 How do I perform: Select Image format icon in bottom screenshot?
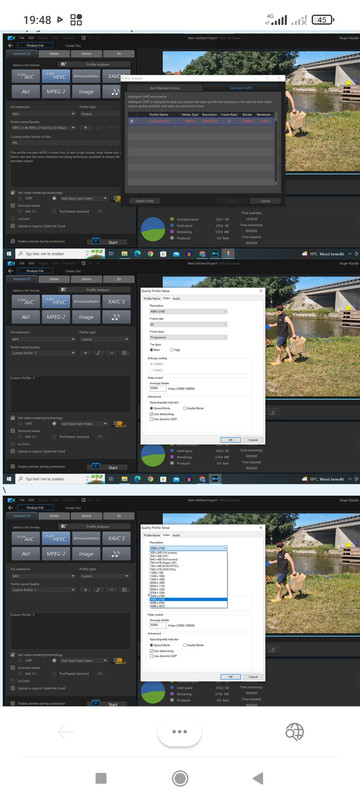(x=86, y=554)
